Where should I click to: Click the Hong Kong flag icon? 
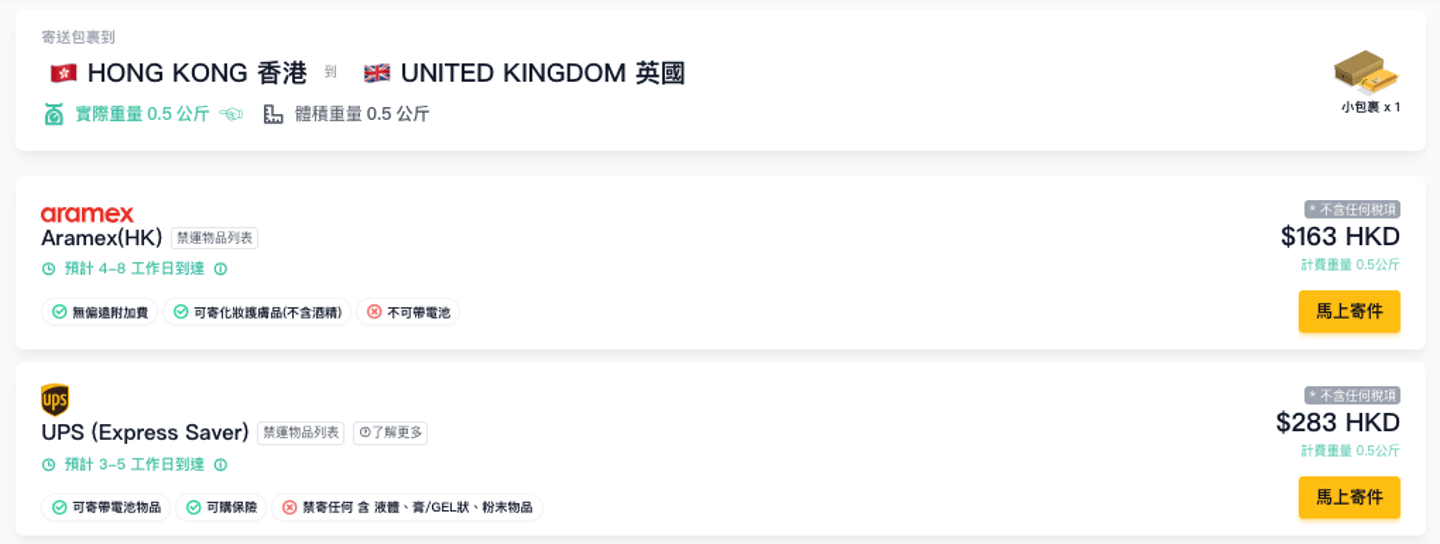64,73
